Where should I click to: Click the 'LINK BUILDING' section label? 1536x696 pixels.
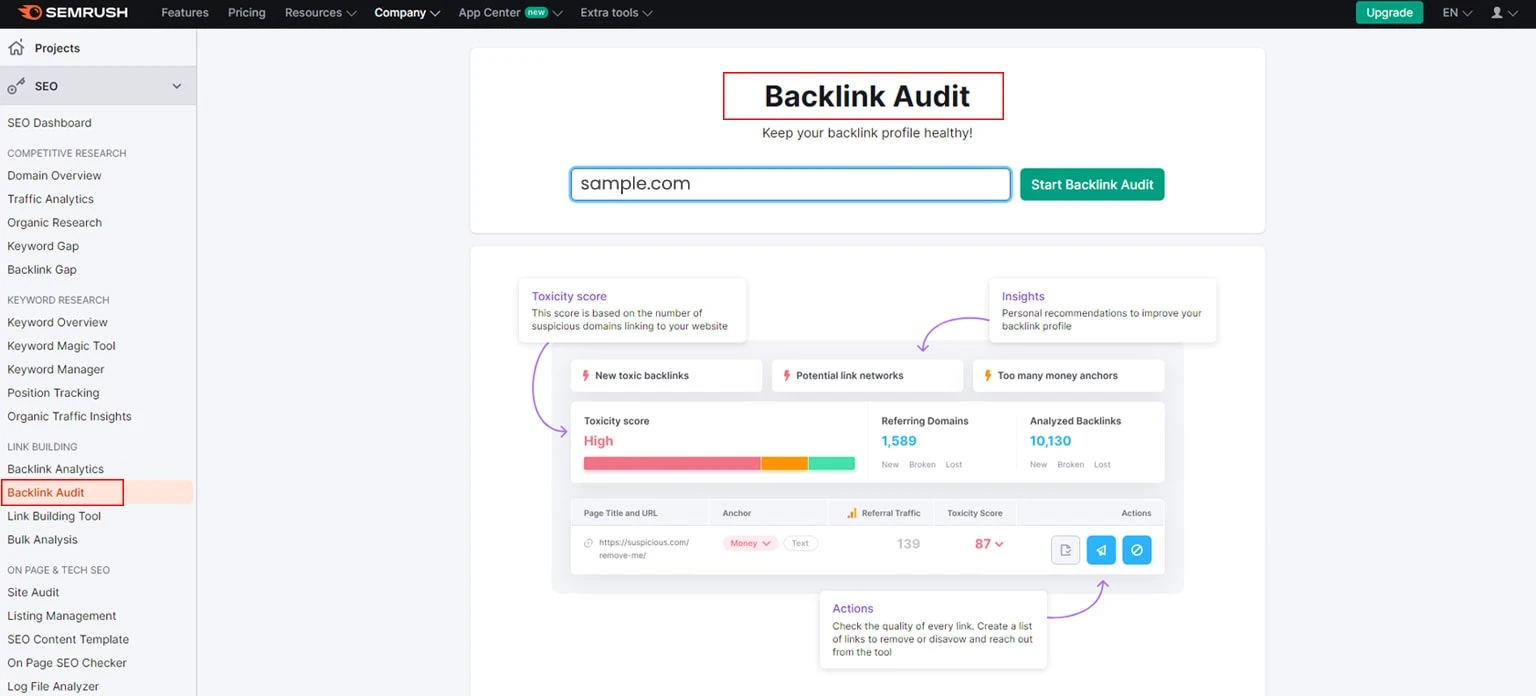[42, 447]
